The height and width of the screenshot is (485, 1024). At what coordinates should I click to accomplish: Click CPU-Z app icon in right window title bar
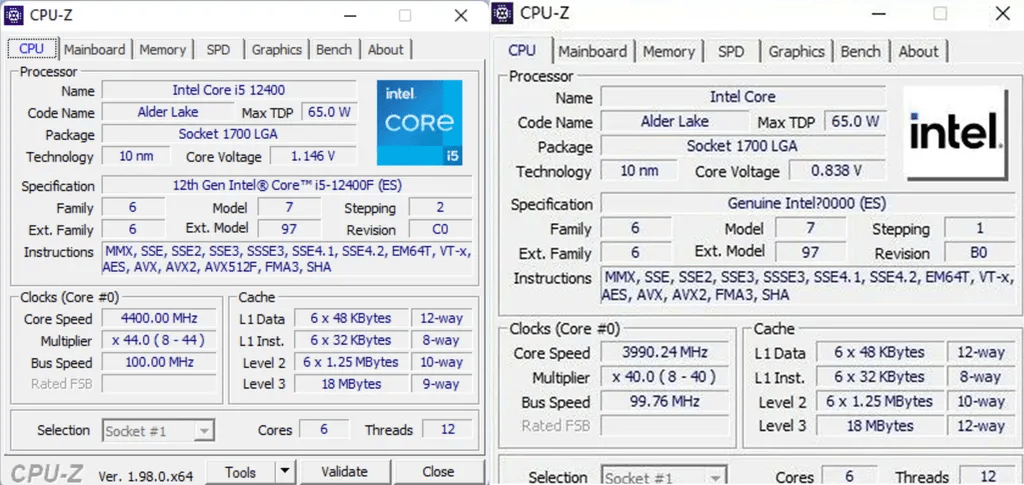coord(502,13)
